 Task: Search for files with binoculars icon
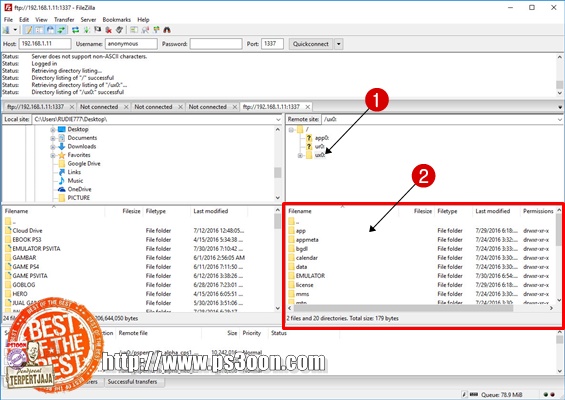(x=167, y=30)
